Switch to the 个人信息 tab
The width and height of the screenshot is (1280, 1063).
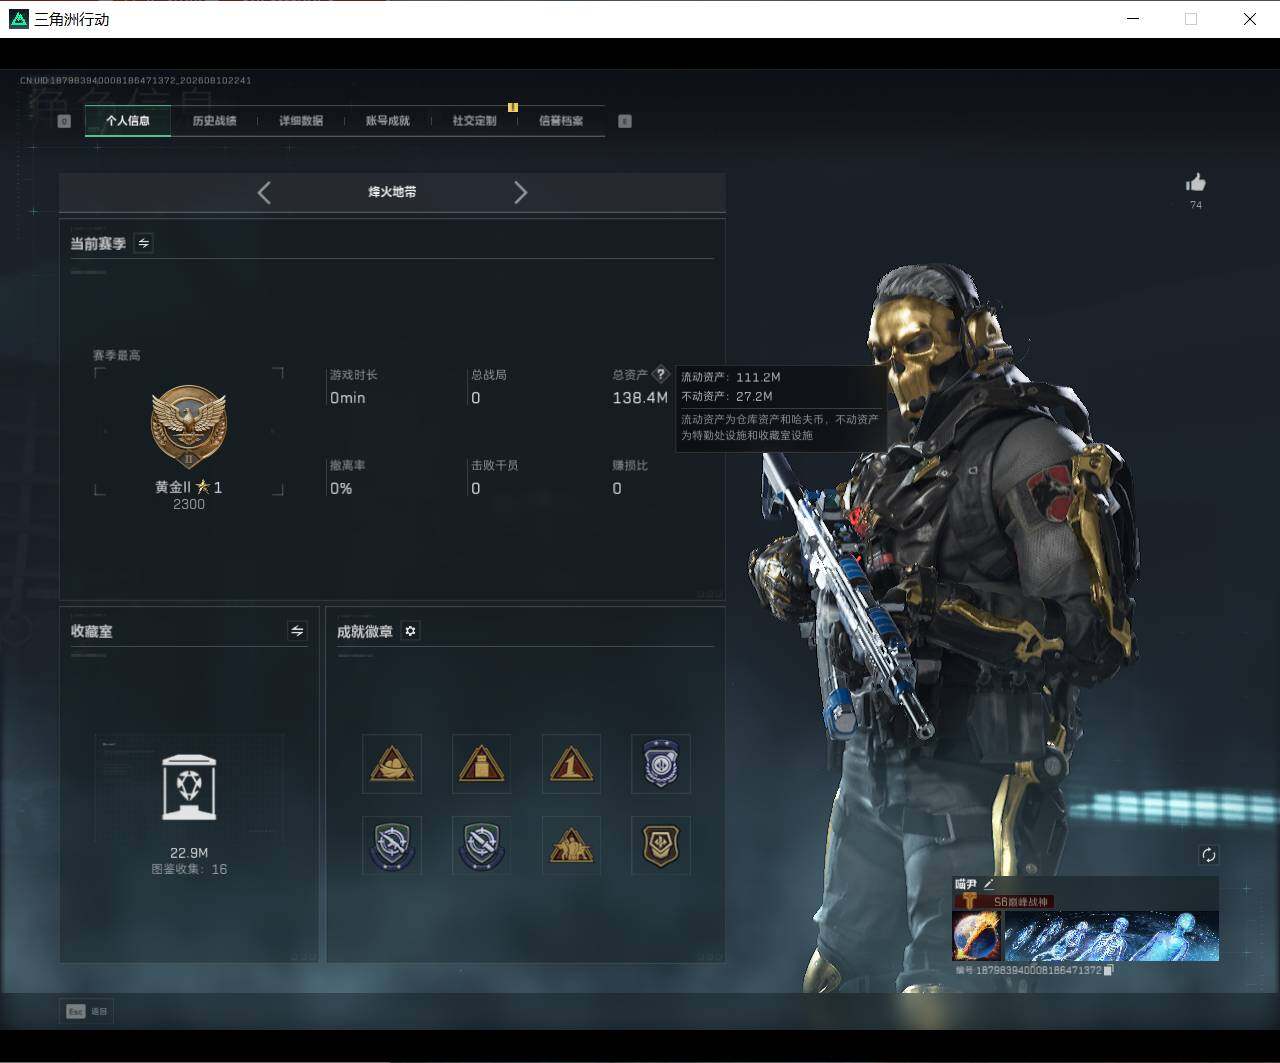click(x=128, y=121)
